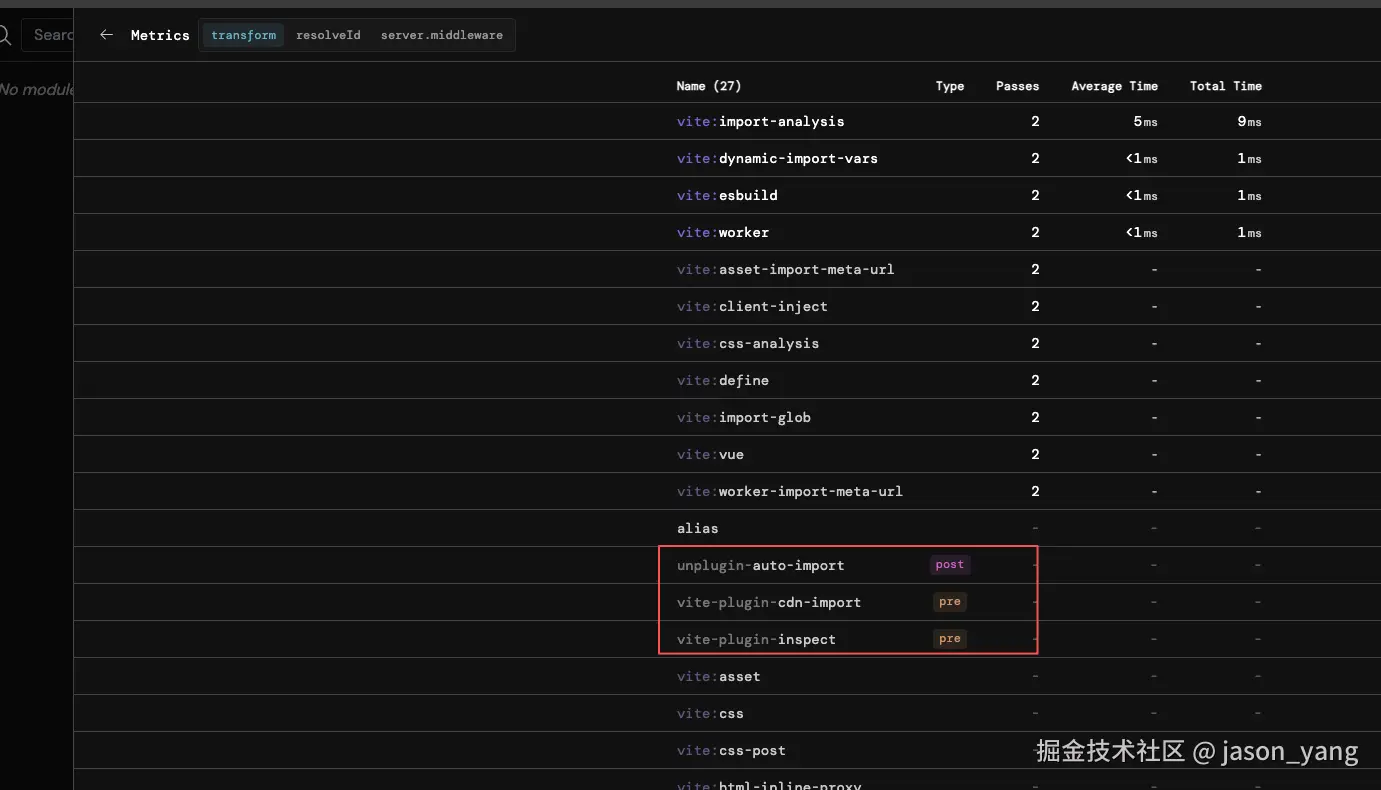
Task: Switch to the server.middleware tab
Action: coord(442,35)
